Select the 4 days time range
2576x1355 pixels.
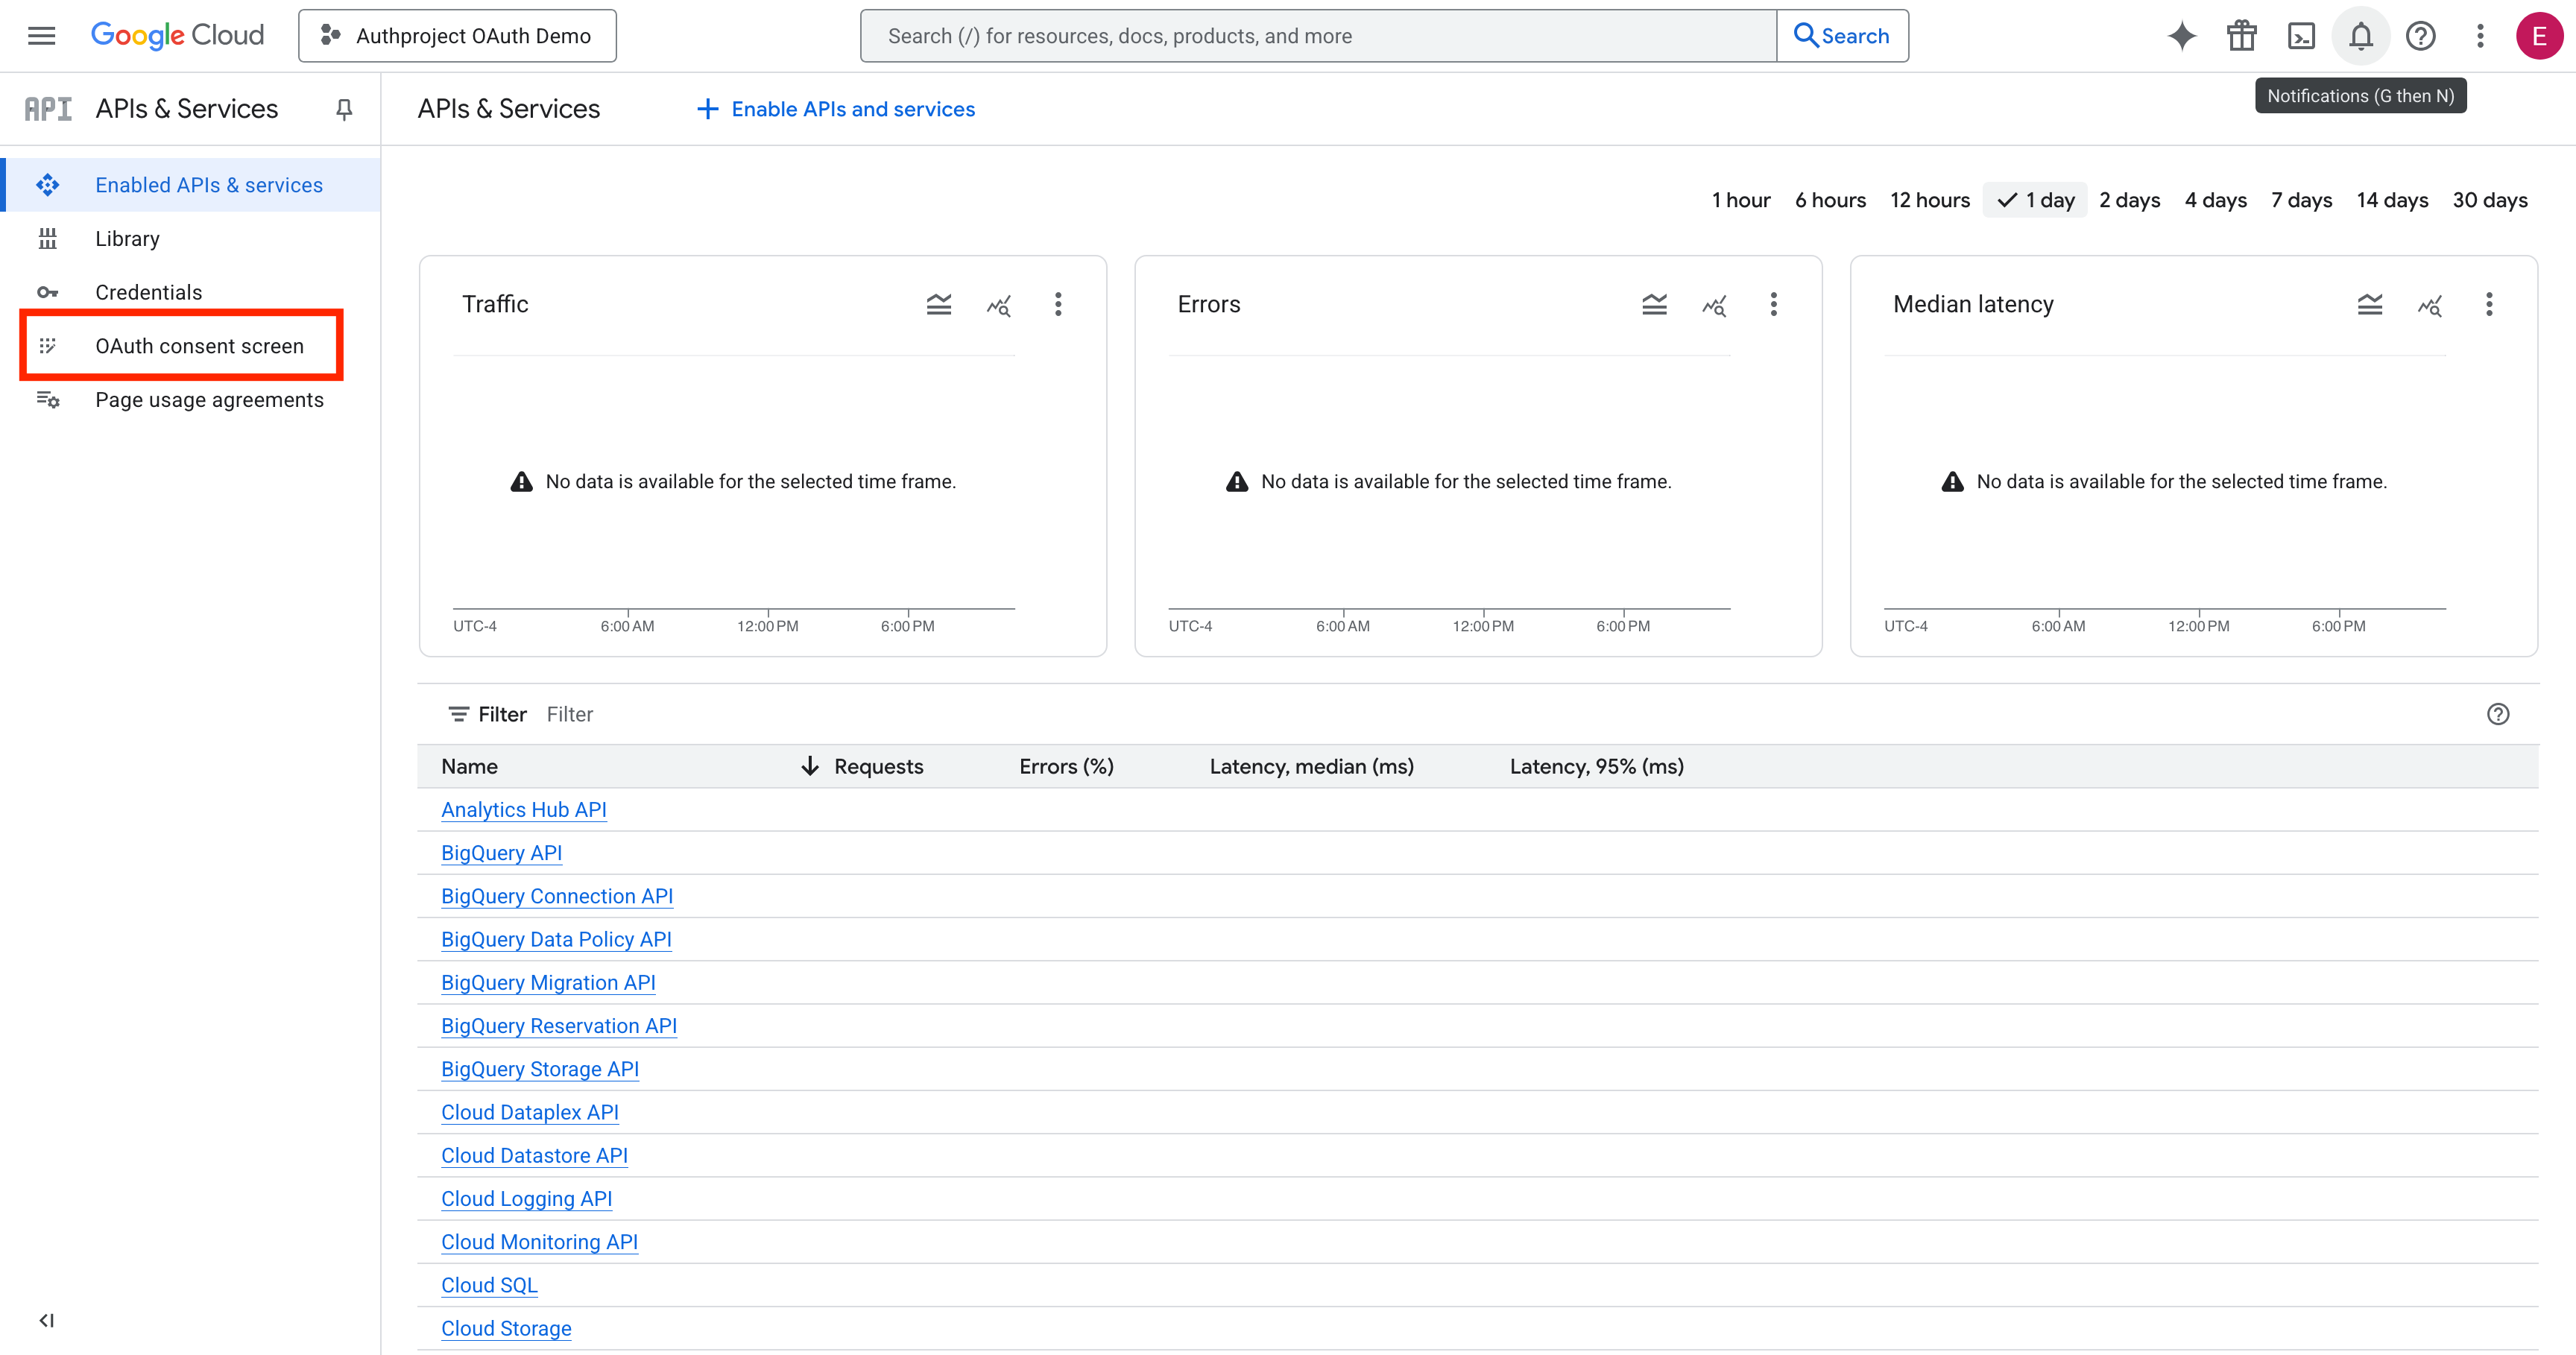[2216, 200]
